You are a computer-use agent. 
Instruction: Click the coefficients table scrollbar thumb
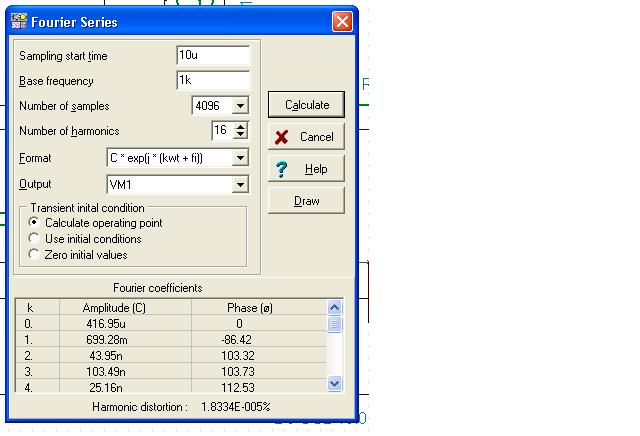point(334,325)
